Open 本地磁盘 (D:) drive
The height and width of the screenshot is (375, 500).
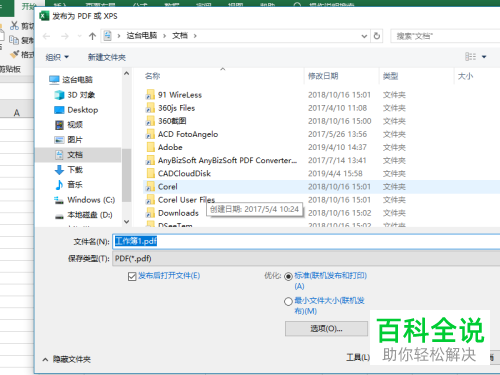point(83,215)
